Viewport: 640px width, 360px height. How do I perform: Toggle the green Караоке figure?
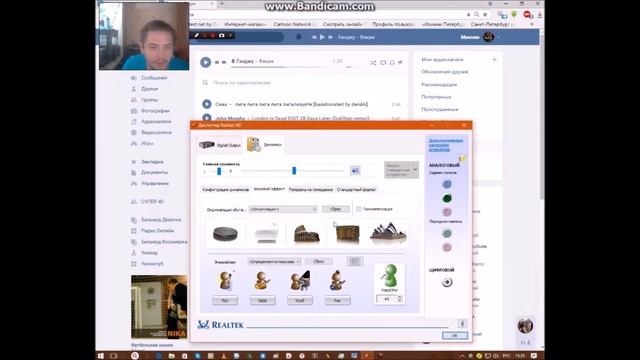click(x=389, y=276)
